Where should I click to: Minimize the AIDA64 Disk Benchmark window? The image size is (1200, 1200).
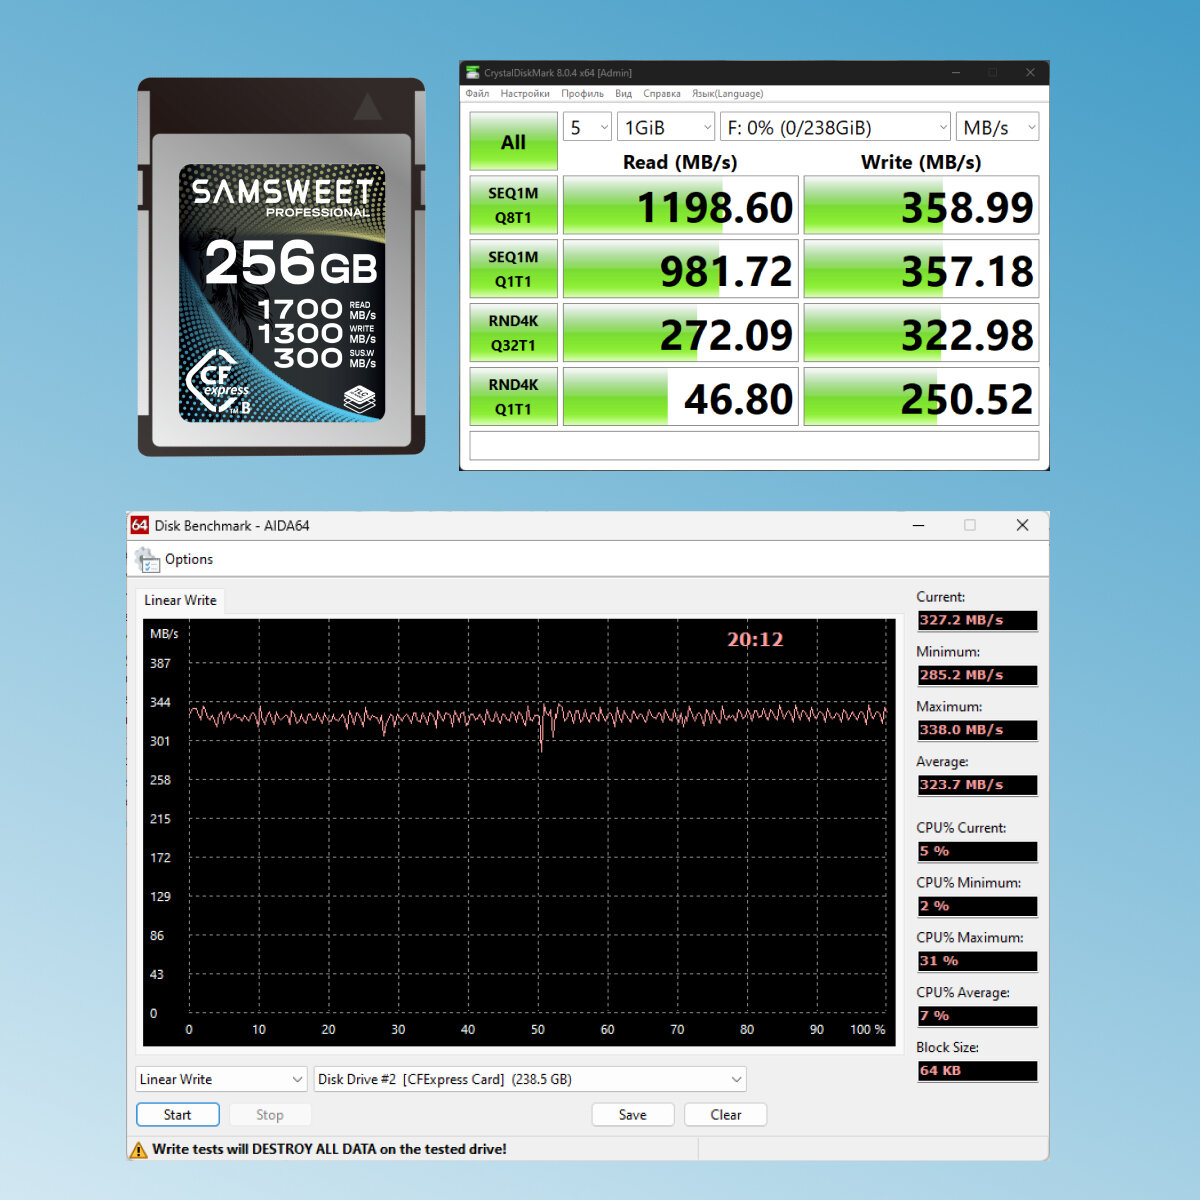click(918, 525)
